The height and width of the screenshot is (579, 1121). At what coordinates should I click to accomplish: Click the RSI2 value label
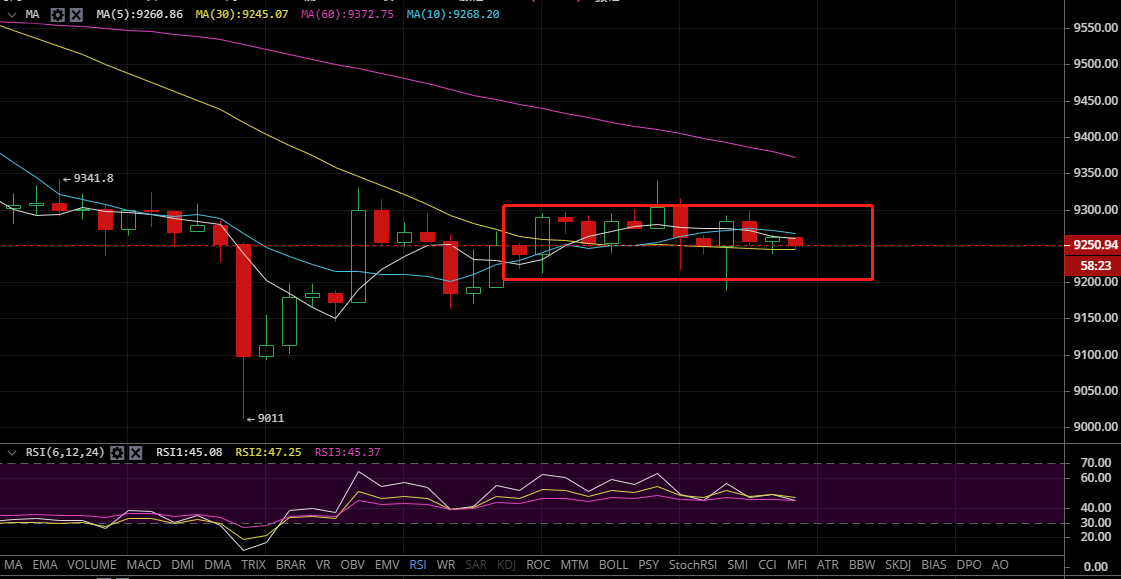click(266, 453)
